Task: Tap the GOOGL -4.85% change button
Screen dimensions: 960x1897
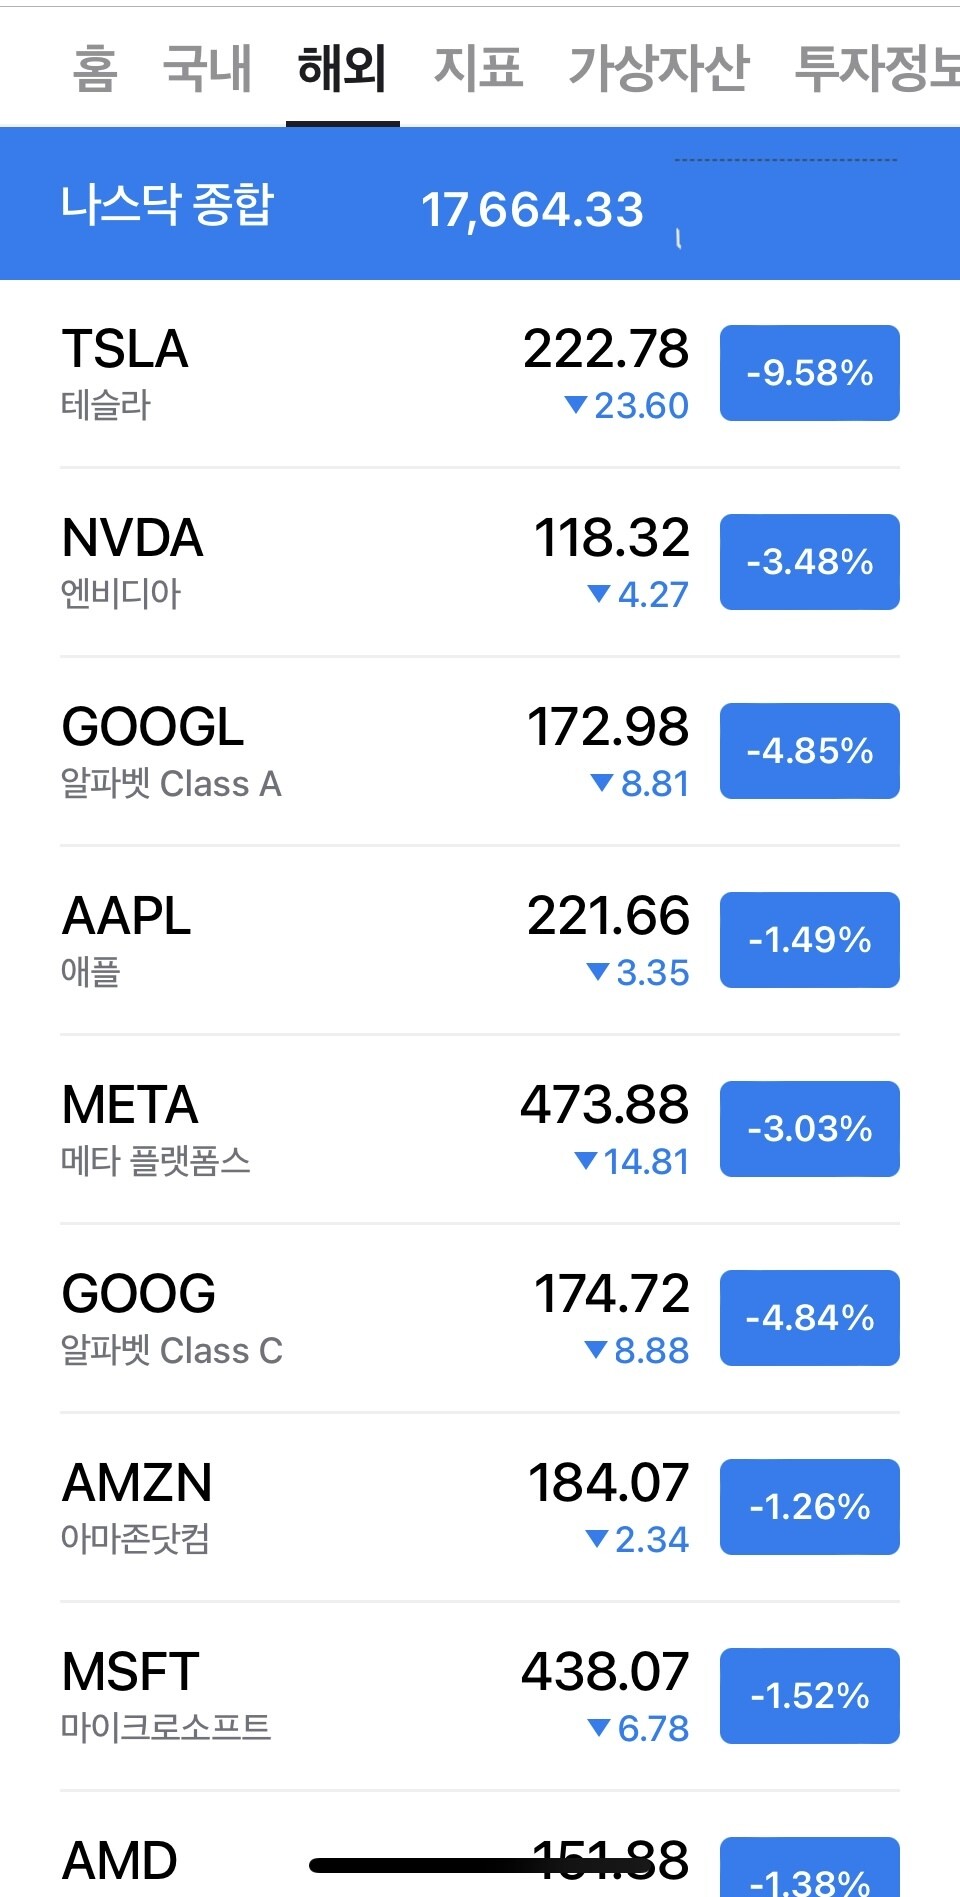Action: tap(809, 751)
